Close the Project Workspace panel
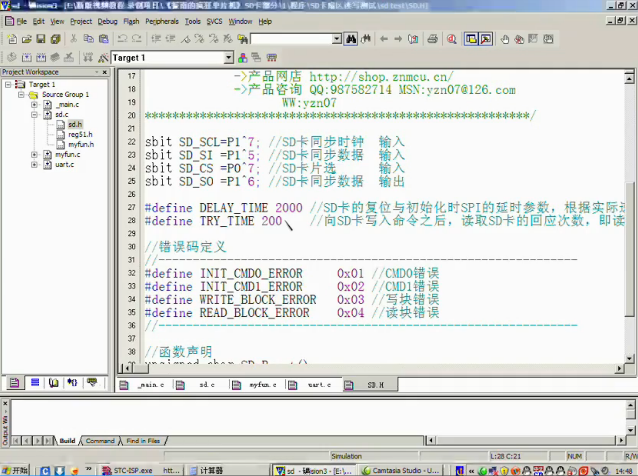 pos(107,73)
